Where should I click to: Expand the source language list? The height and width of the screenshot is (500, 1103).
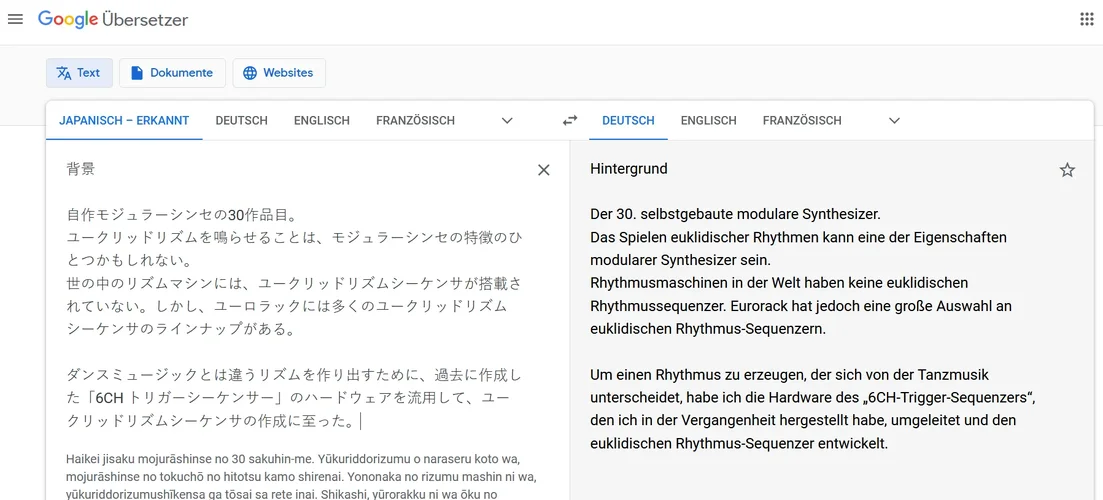[507, 120]
